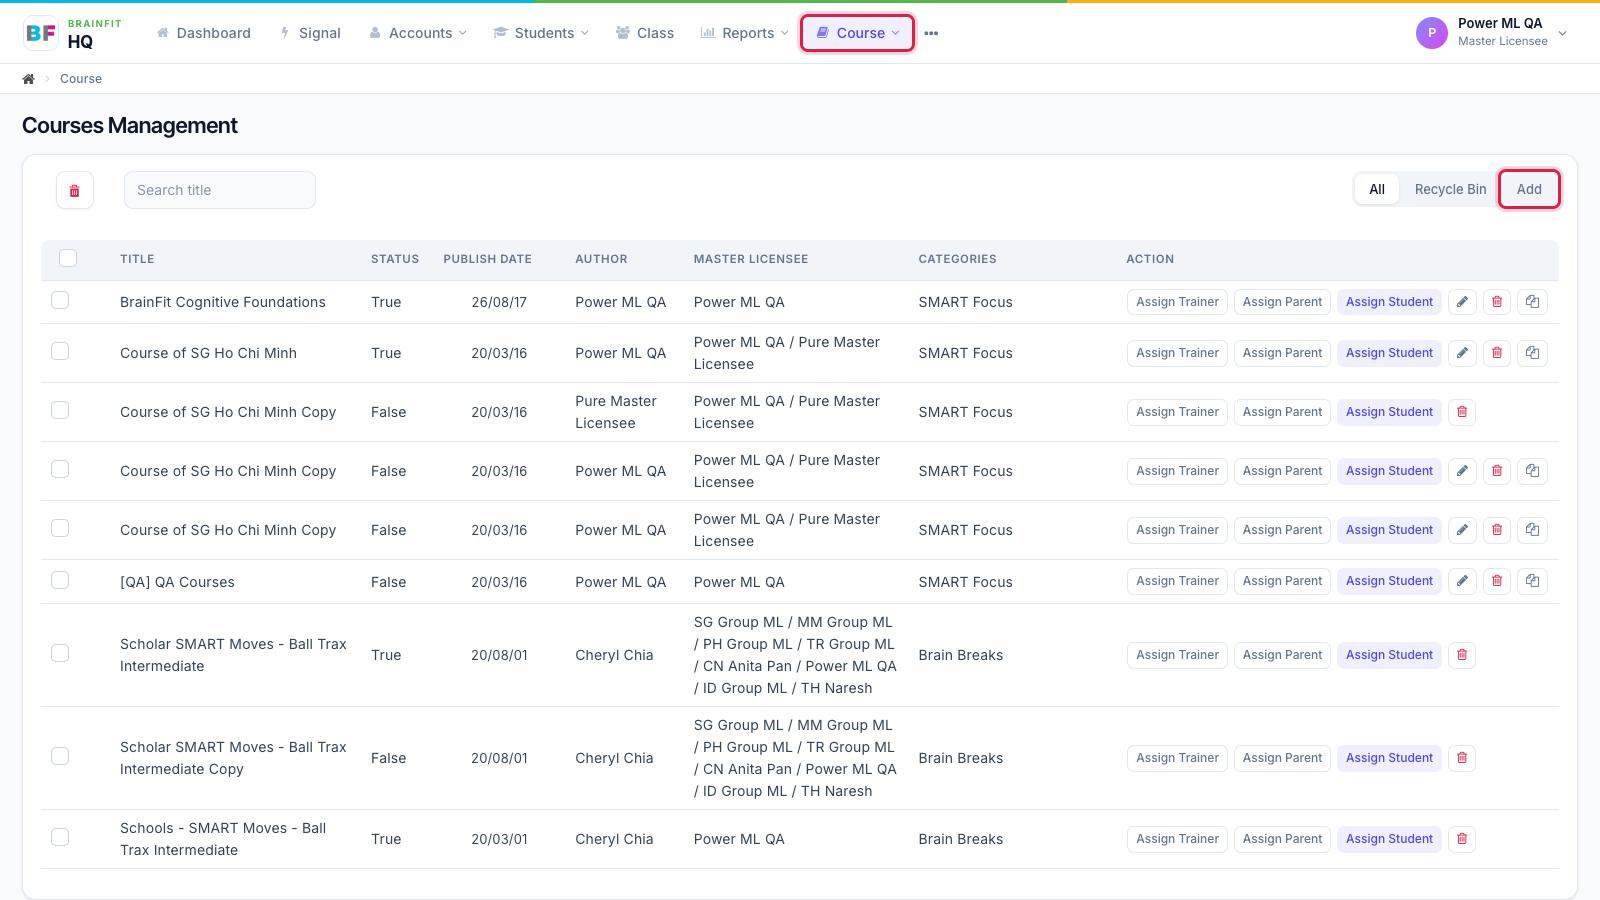Select the [QA] QA Courses checkbox
This screenshot has width=1600, height=900.
point(60,580)
